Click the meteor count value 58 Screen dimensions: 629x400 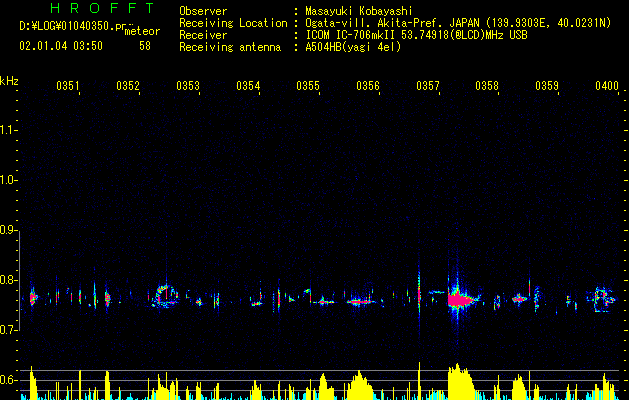point(145,46)
